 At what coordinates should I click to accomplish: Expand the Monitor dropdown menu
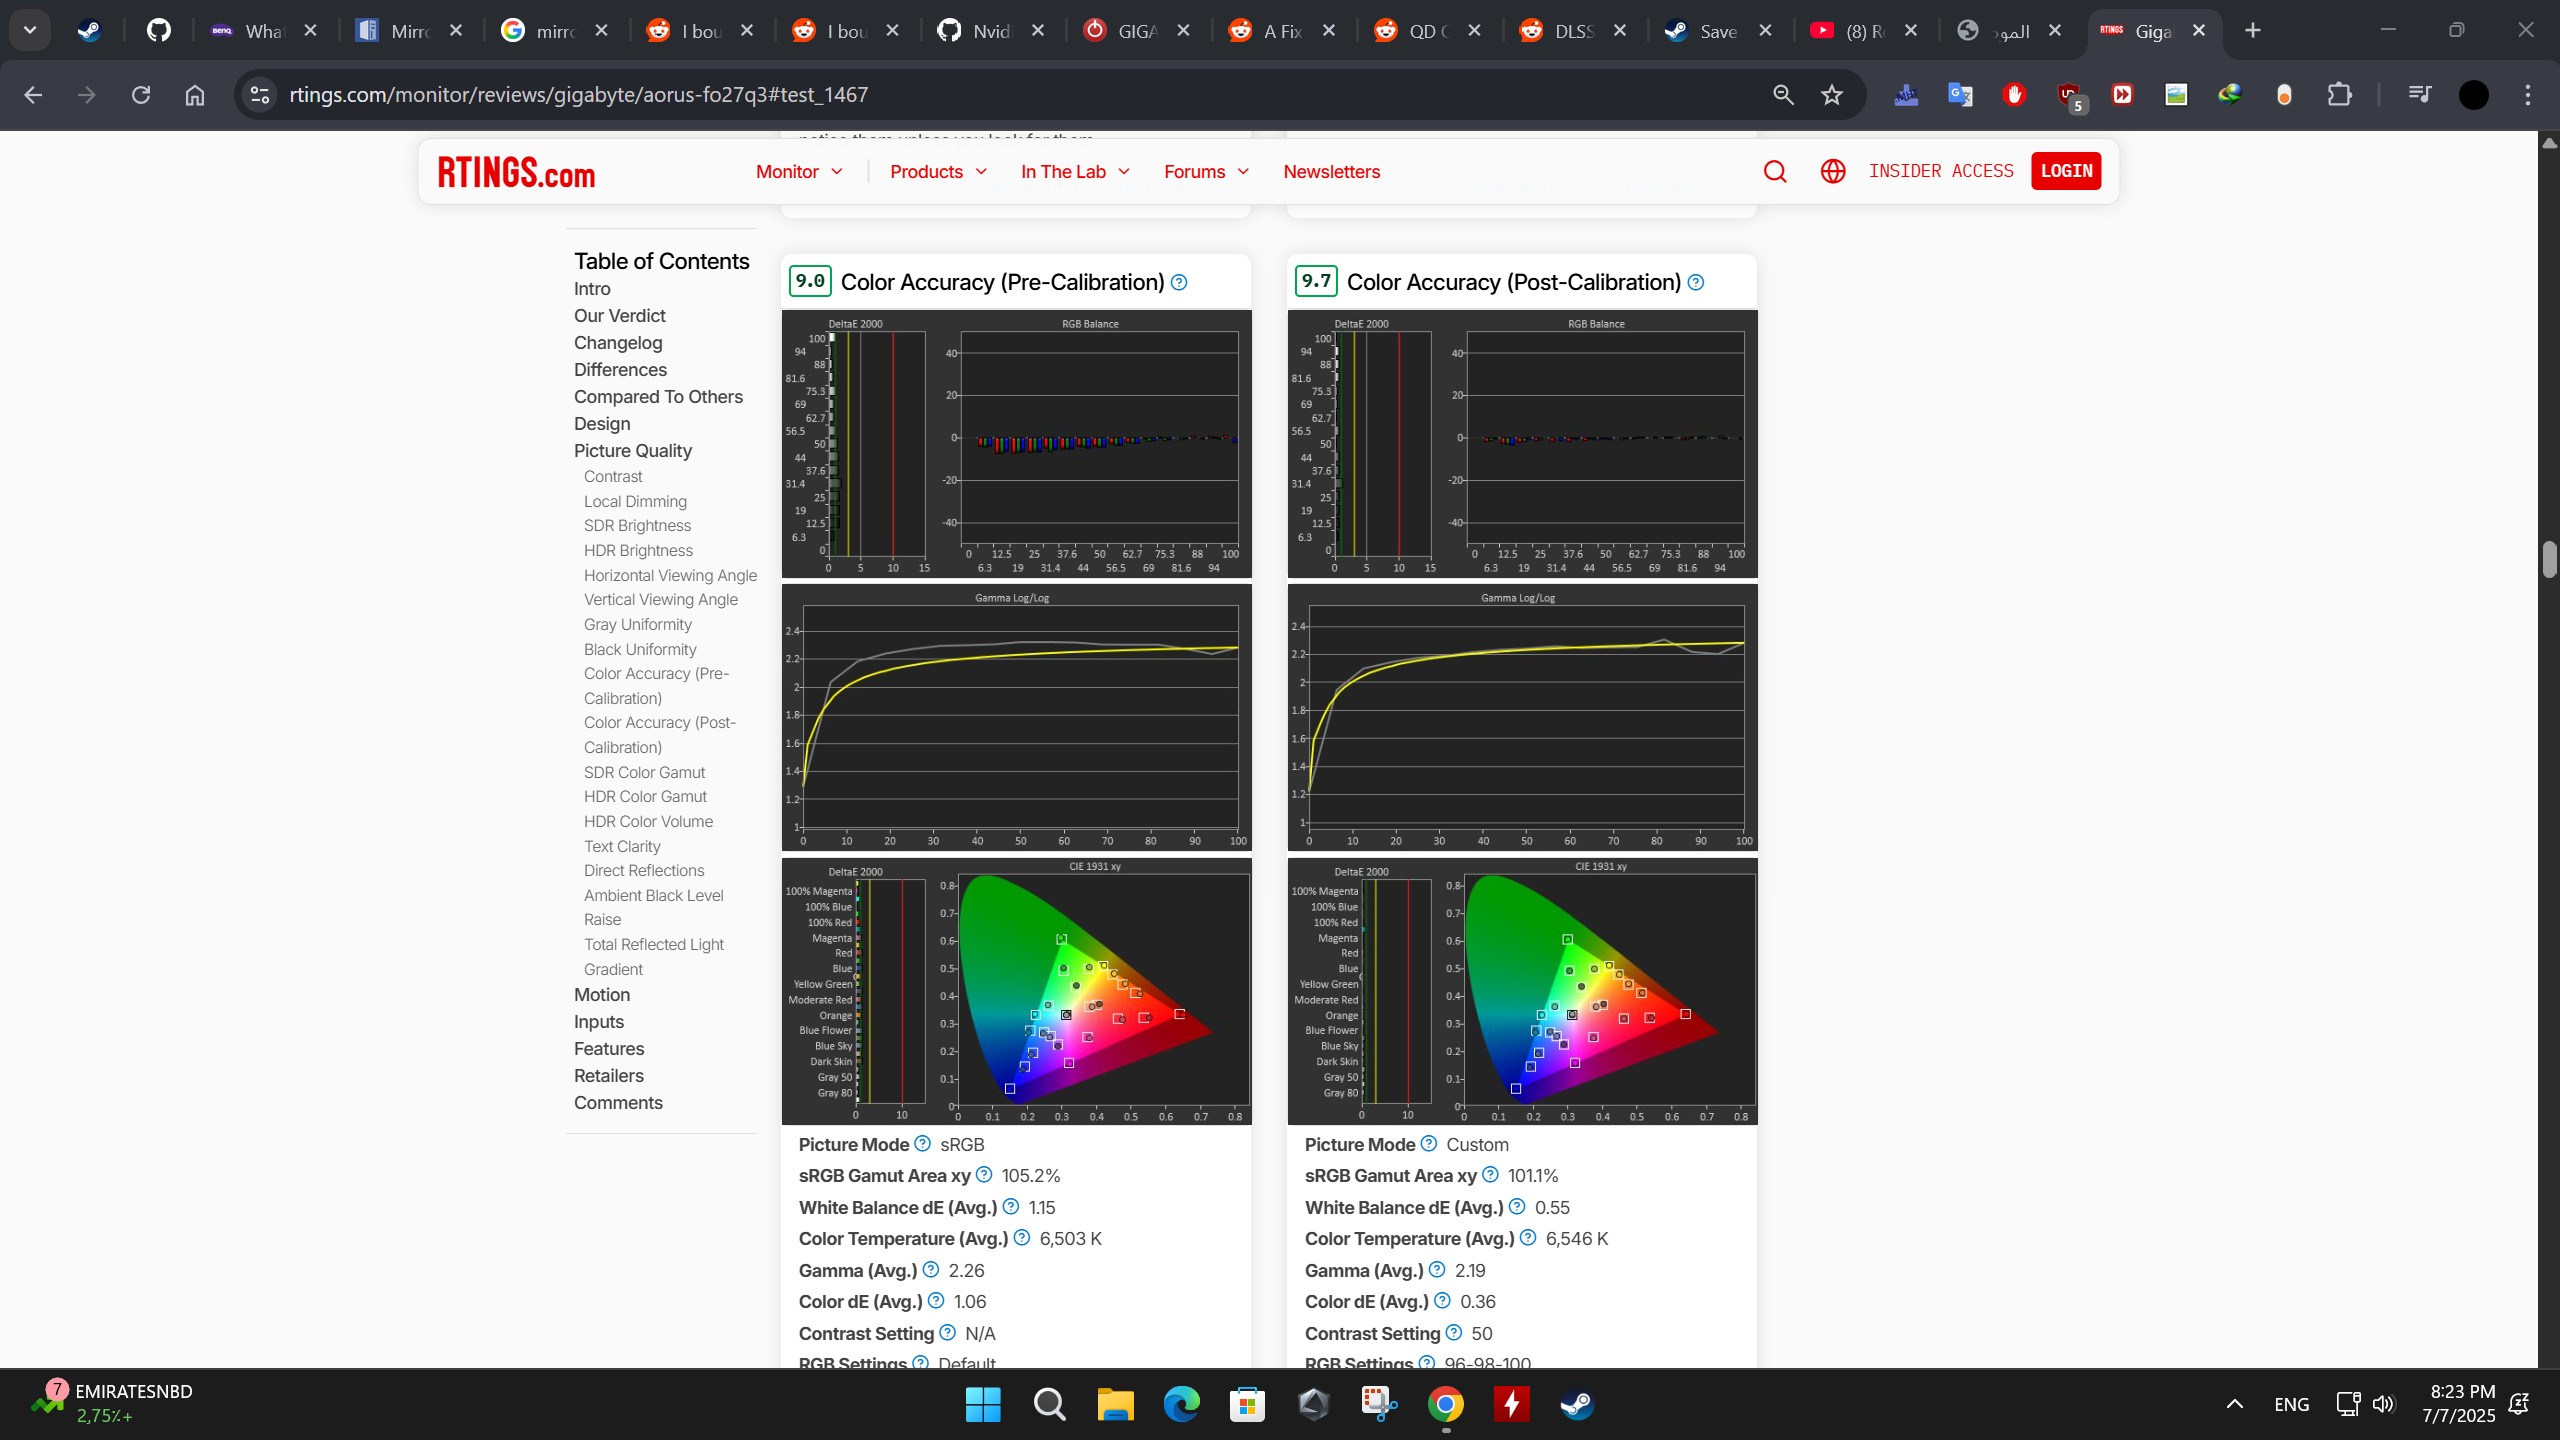[x=800, y=172]
